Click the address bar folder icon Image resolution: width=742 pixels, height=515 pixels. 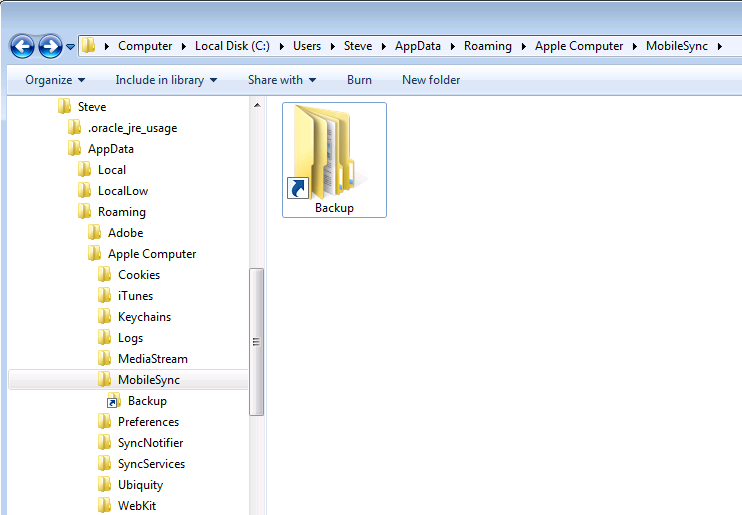(88, 46)
